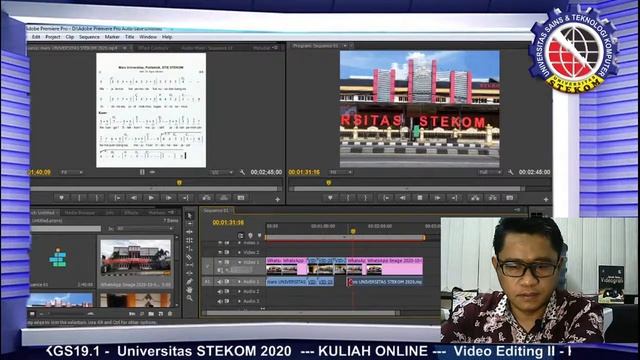640x360 pixels.
Task: Expand the Audio 3 track
Action: pyautogui.click(x=240, y=301)
